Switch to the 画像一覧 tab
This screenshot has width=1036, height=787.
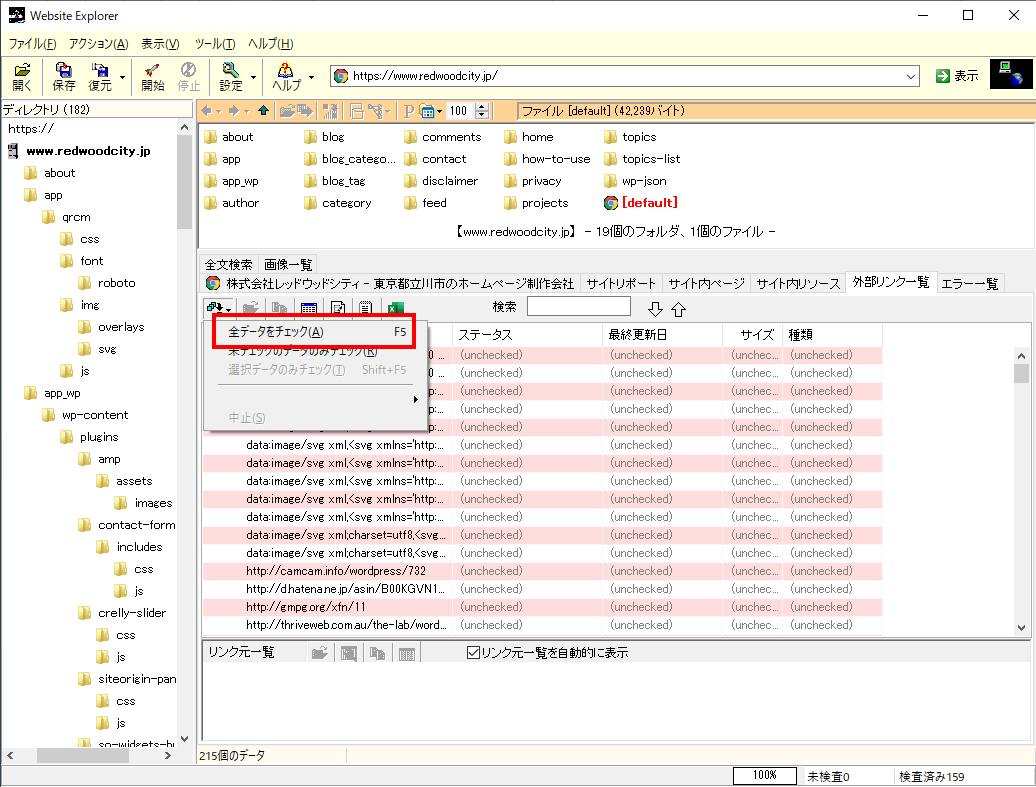288,264
